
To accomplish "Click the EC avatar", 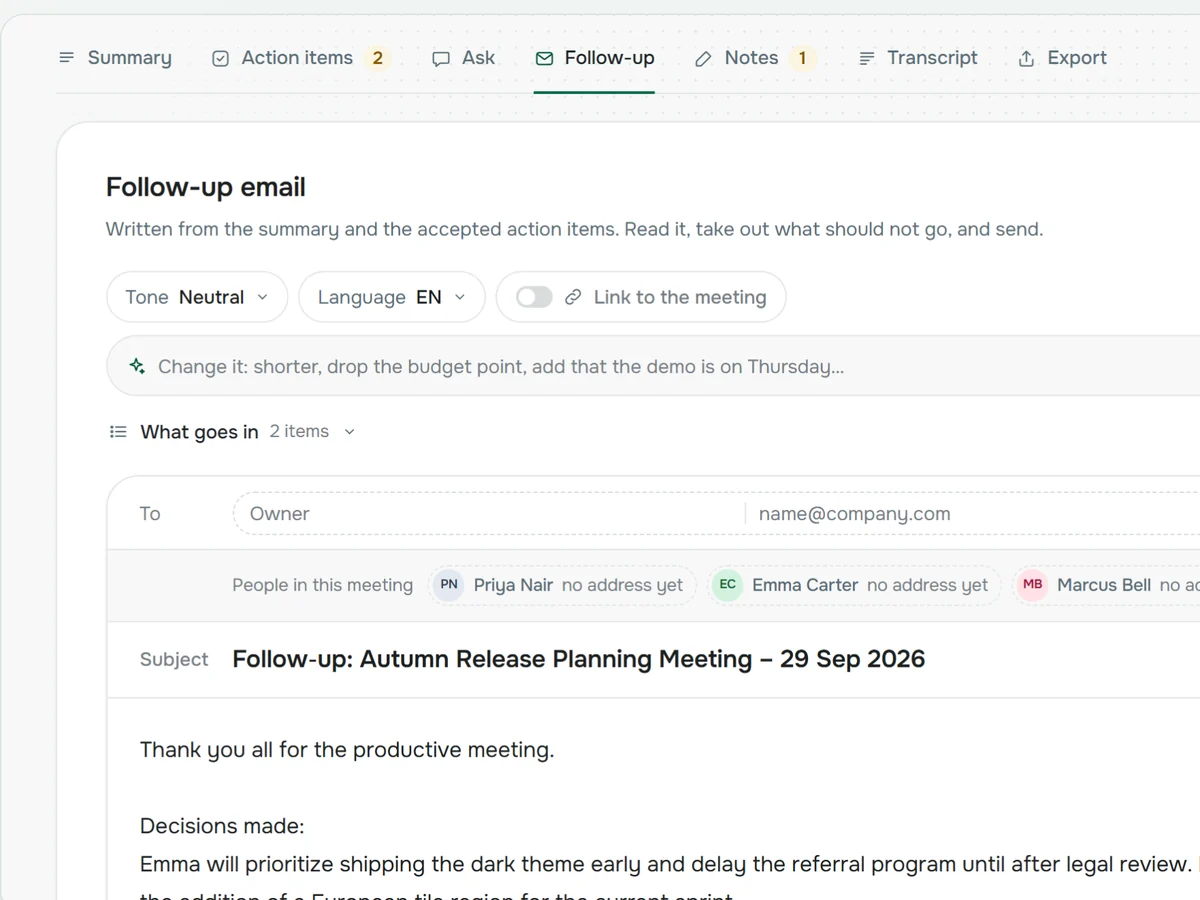I will [728, 585].
